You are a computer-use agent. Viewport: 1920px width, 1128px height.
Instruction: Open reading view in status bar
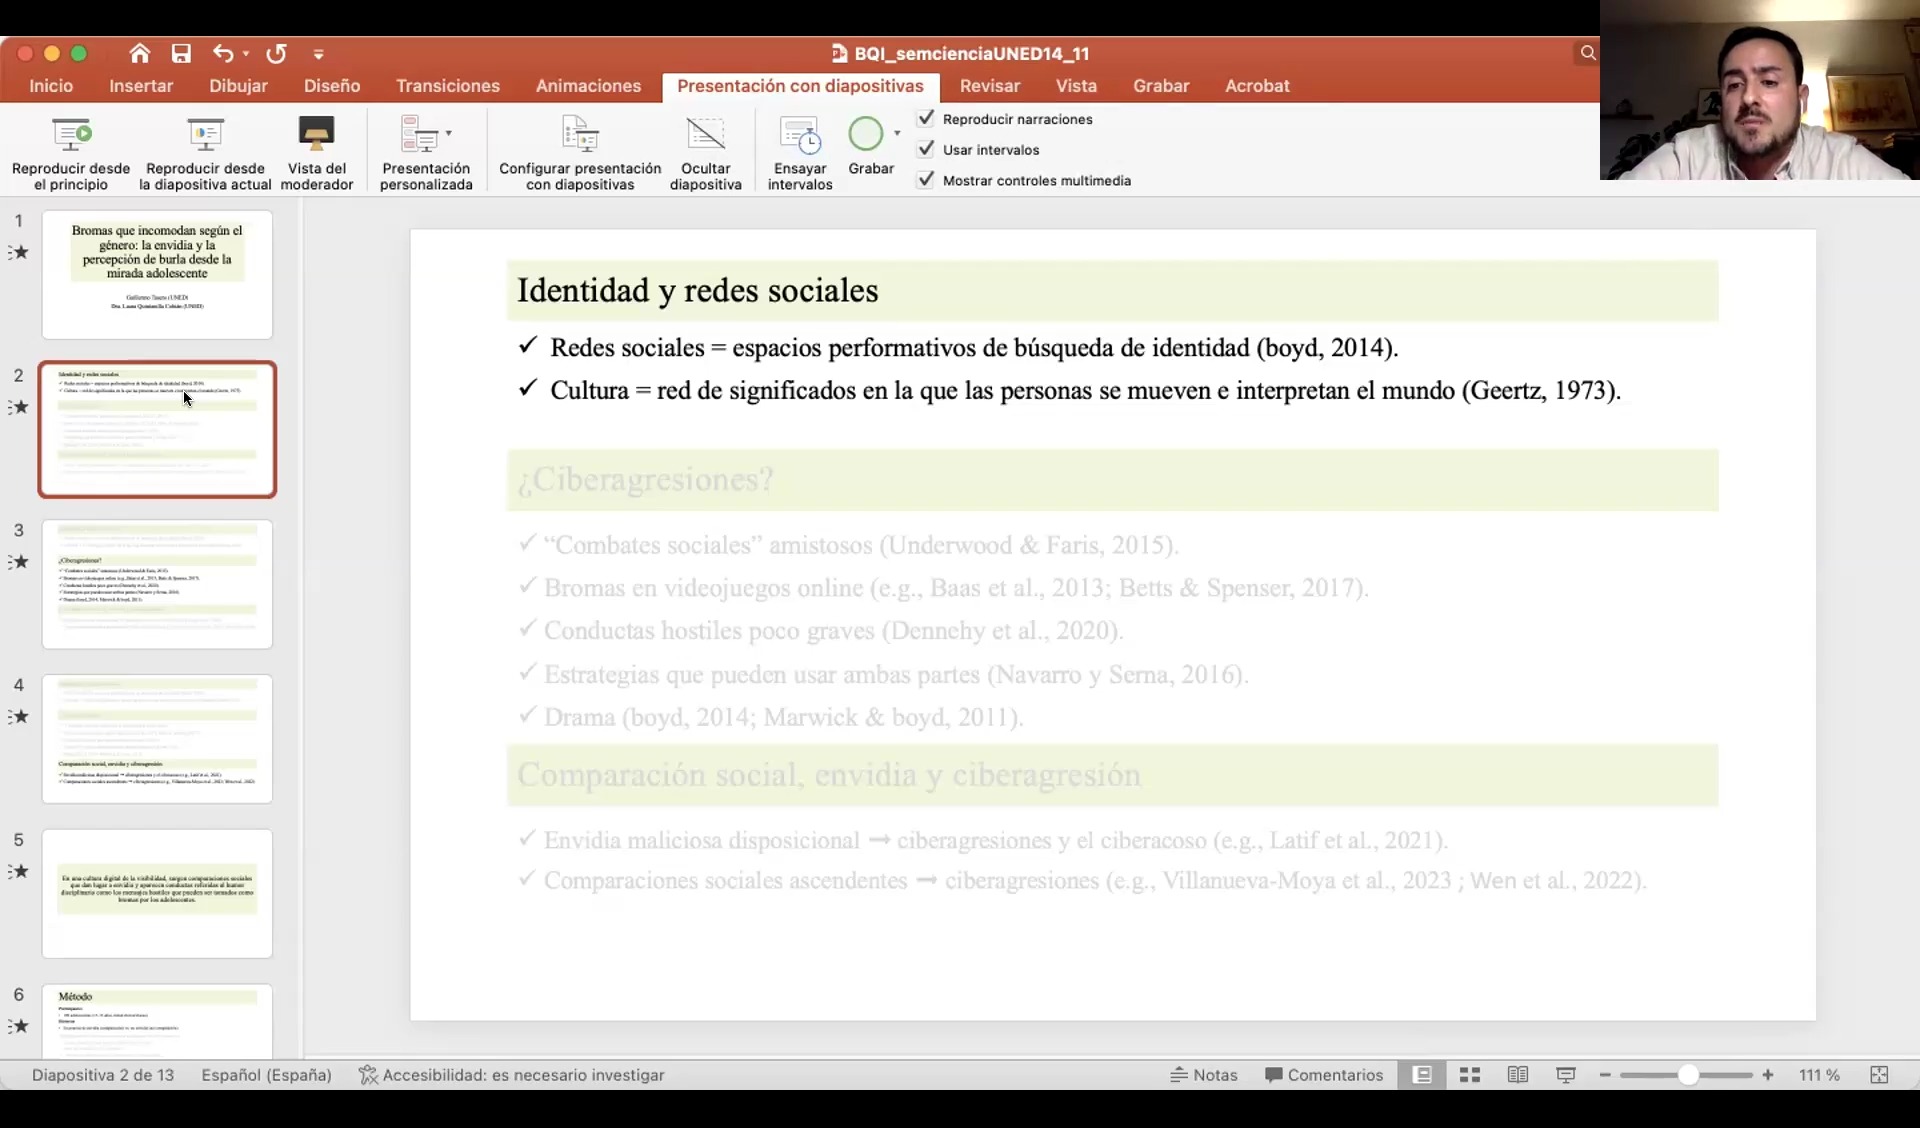[1517, 1075]
